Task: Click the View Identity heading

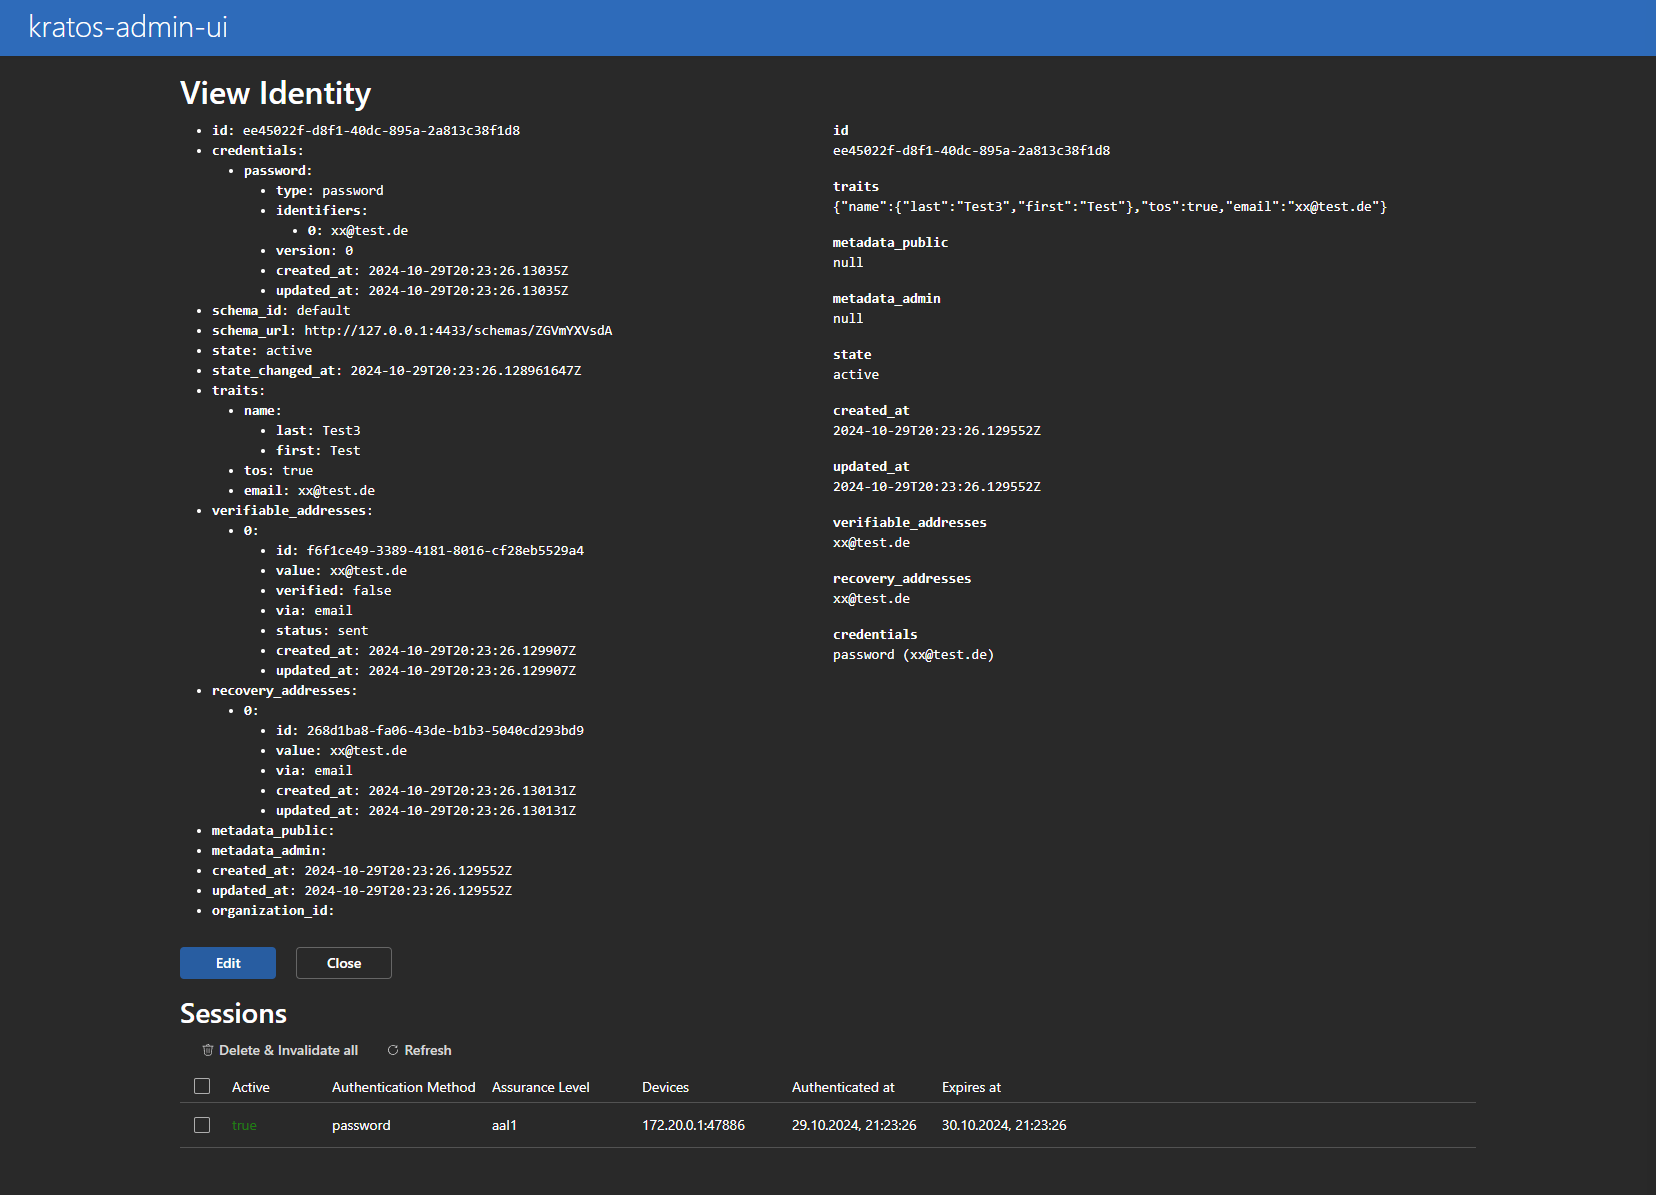Action: click(x=275, y=93)
